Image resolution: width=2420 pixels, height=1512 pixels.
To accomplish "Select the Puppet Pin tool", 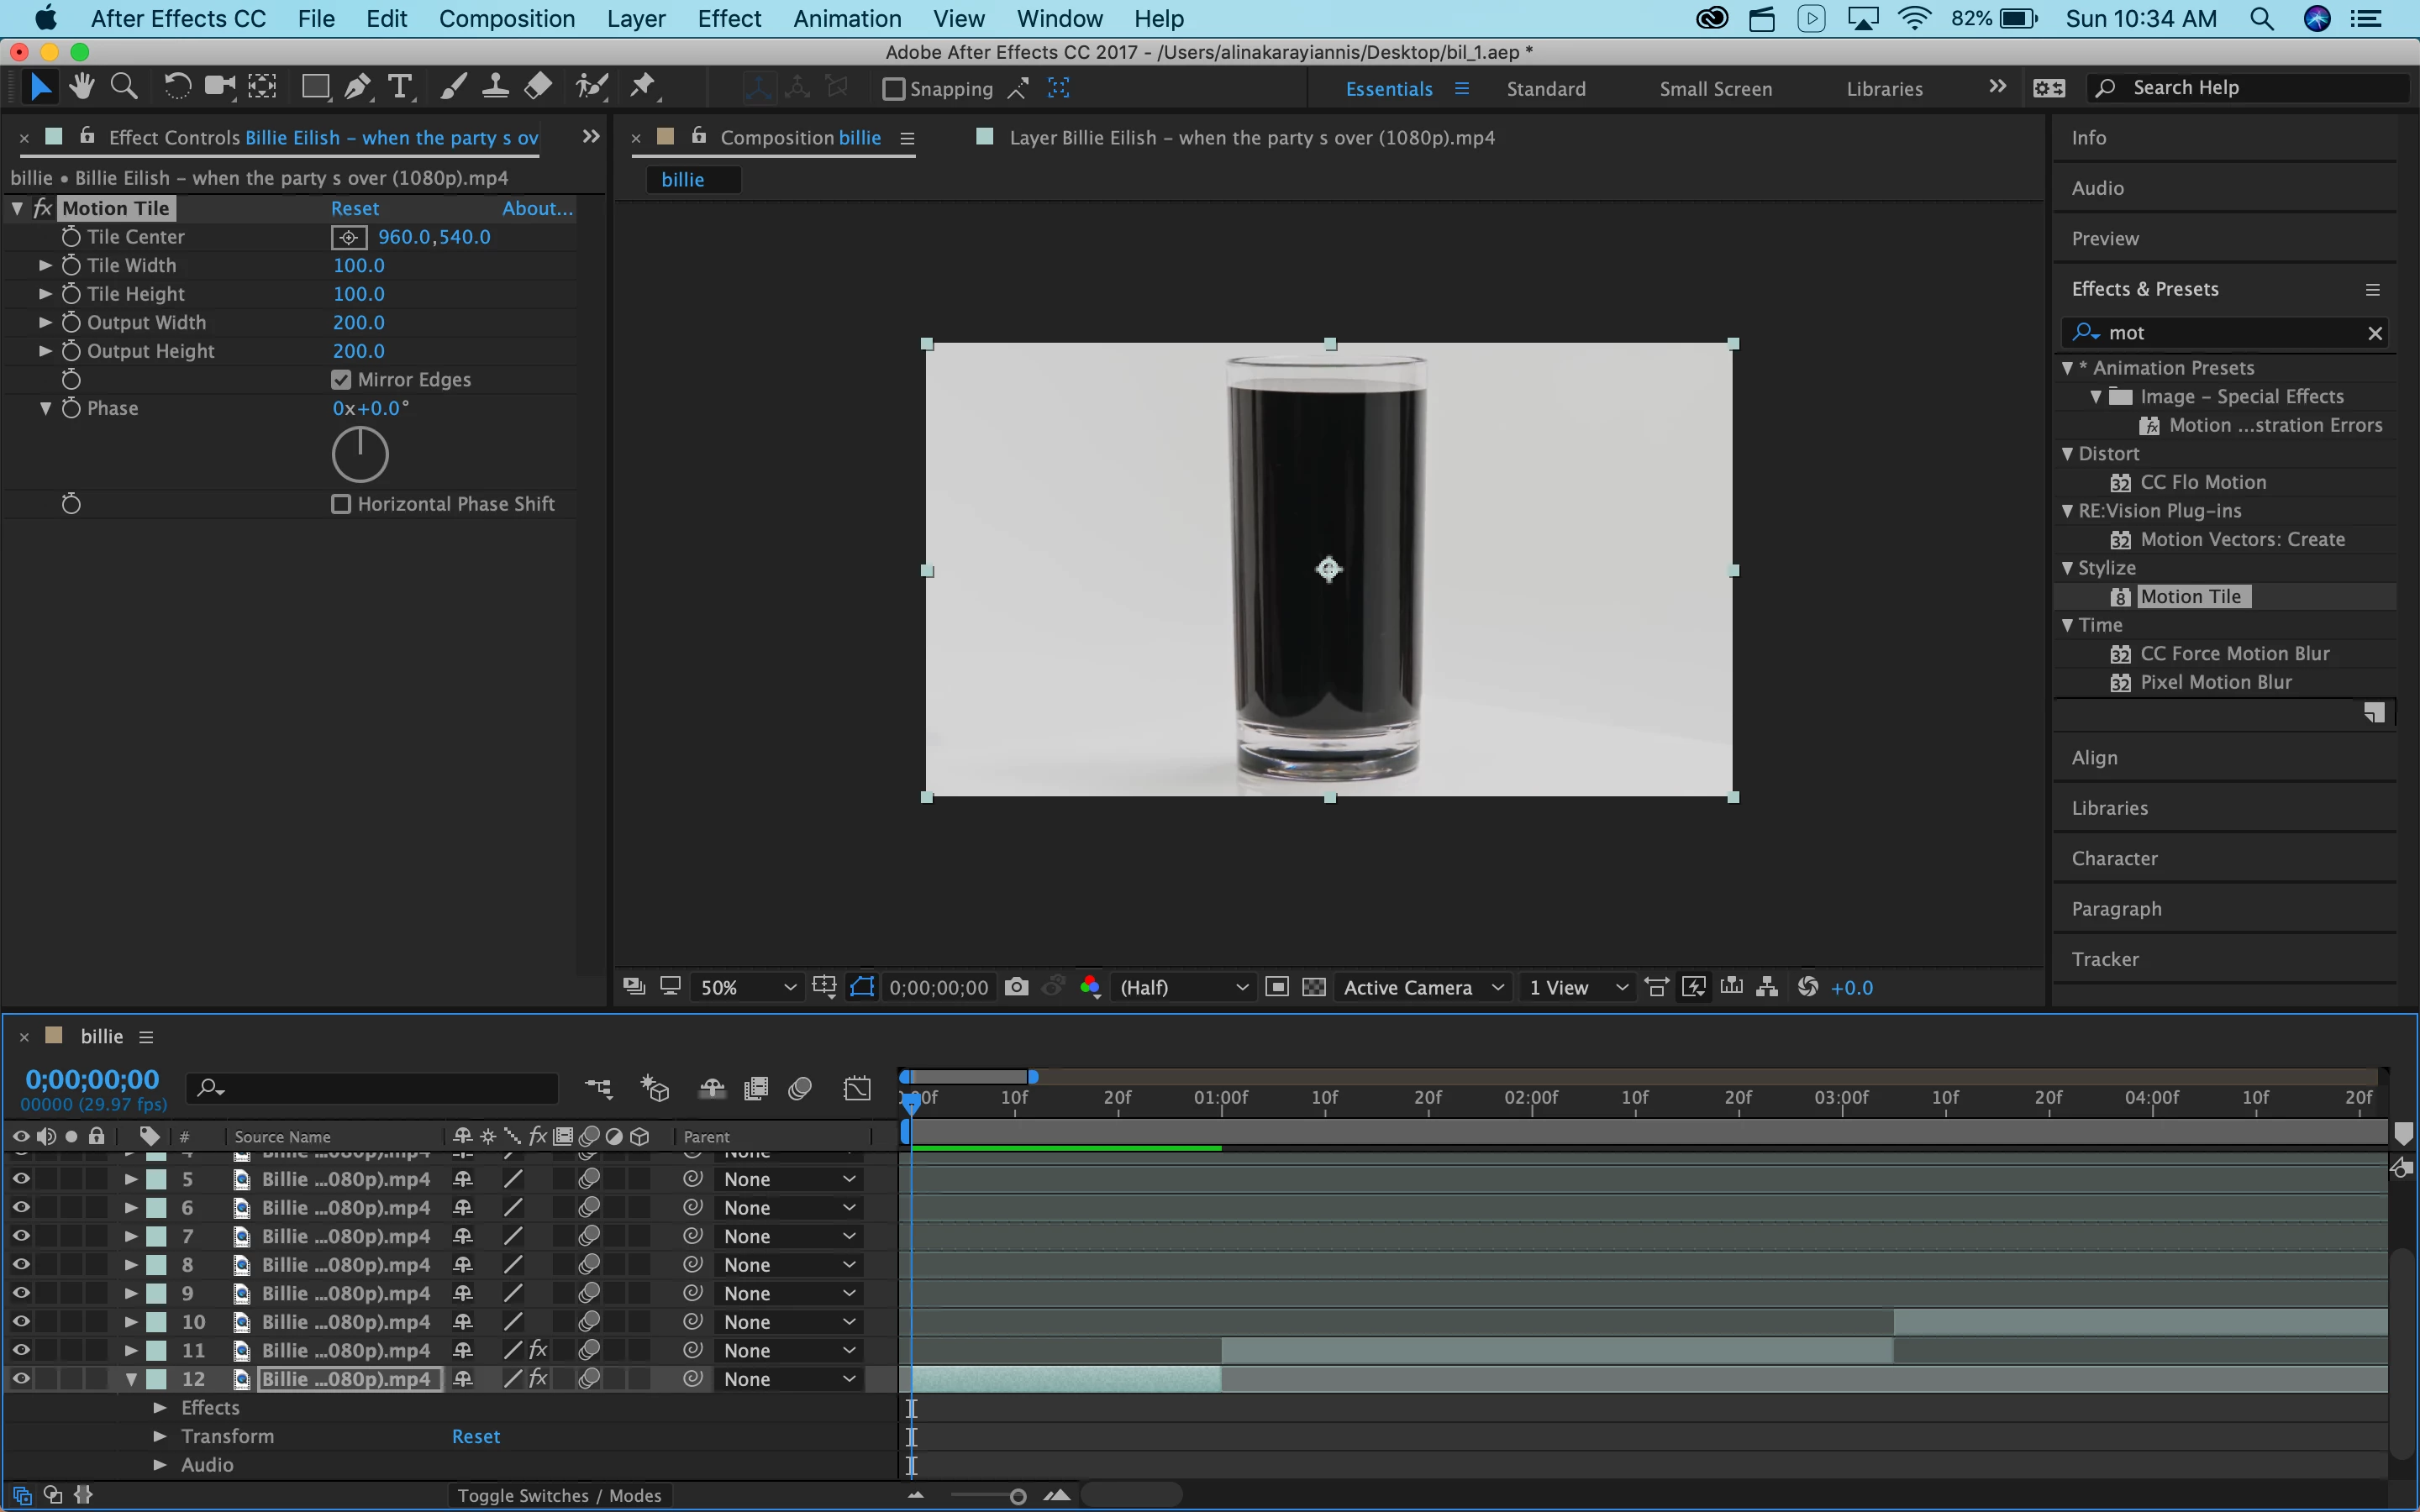I will pos(643,88).
